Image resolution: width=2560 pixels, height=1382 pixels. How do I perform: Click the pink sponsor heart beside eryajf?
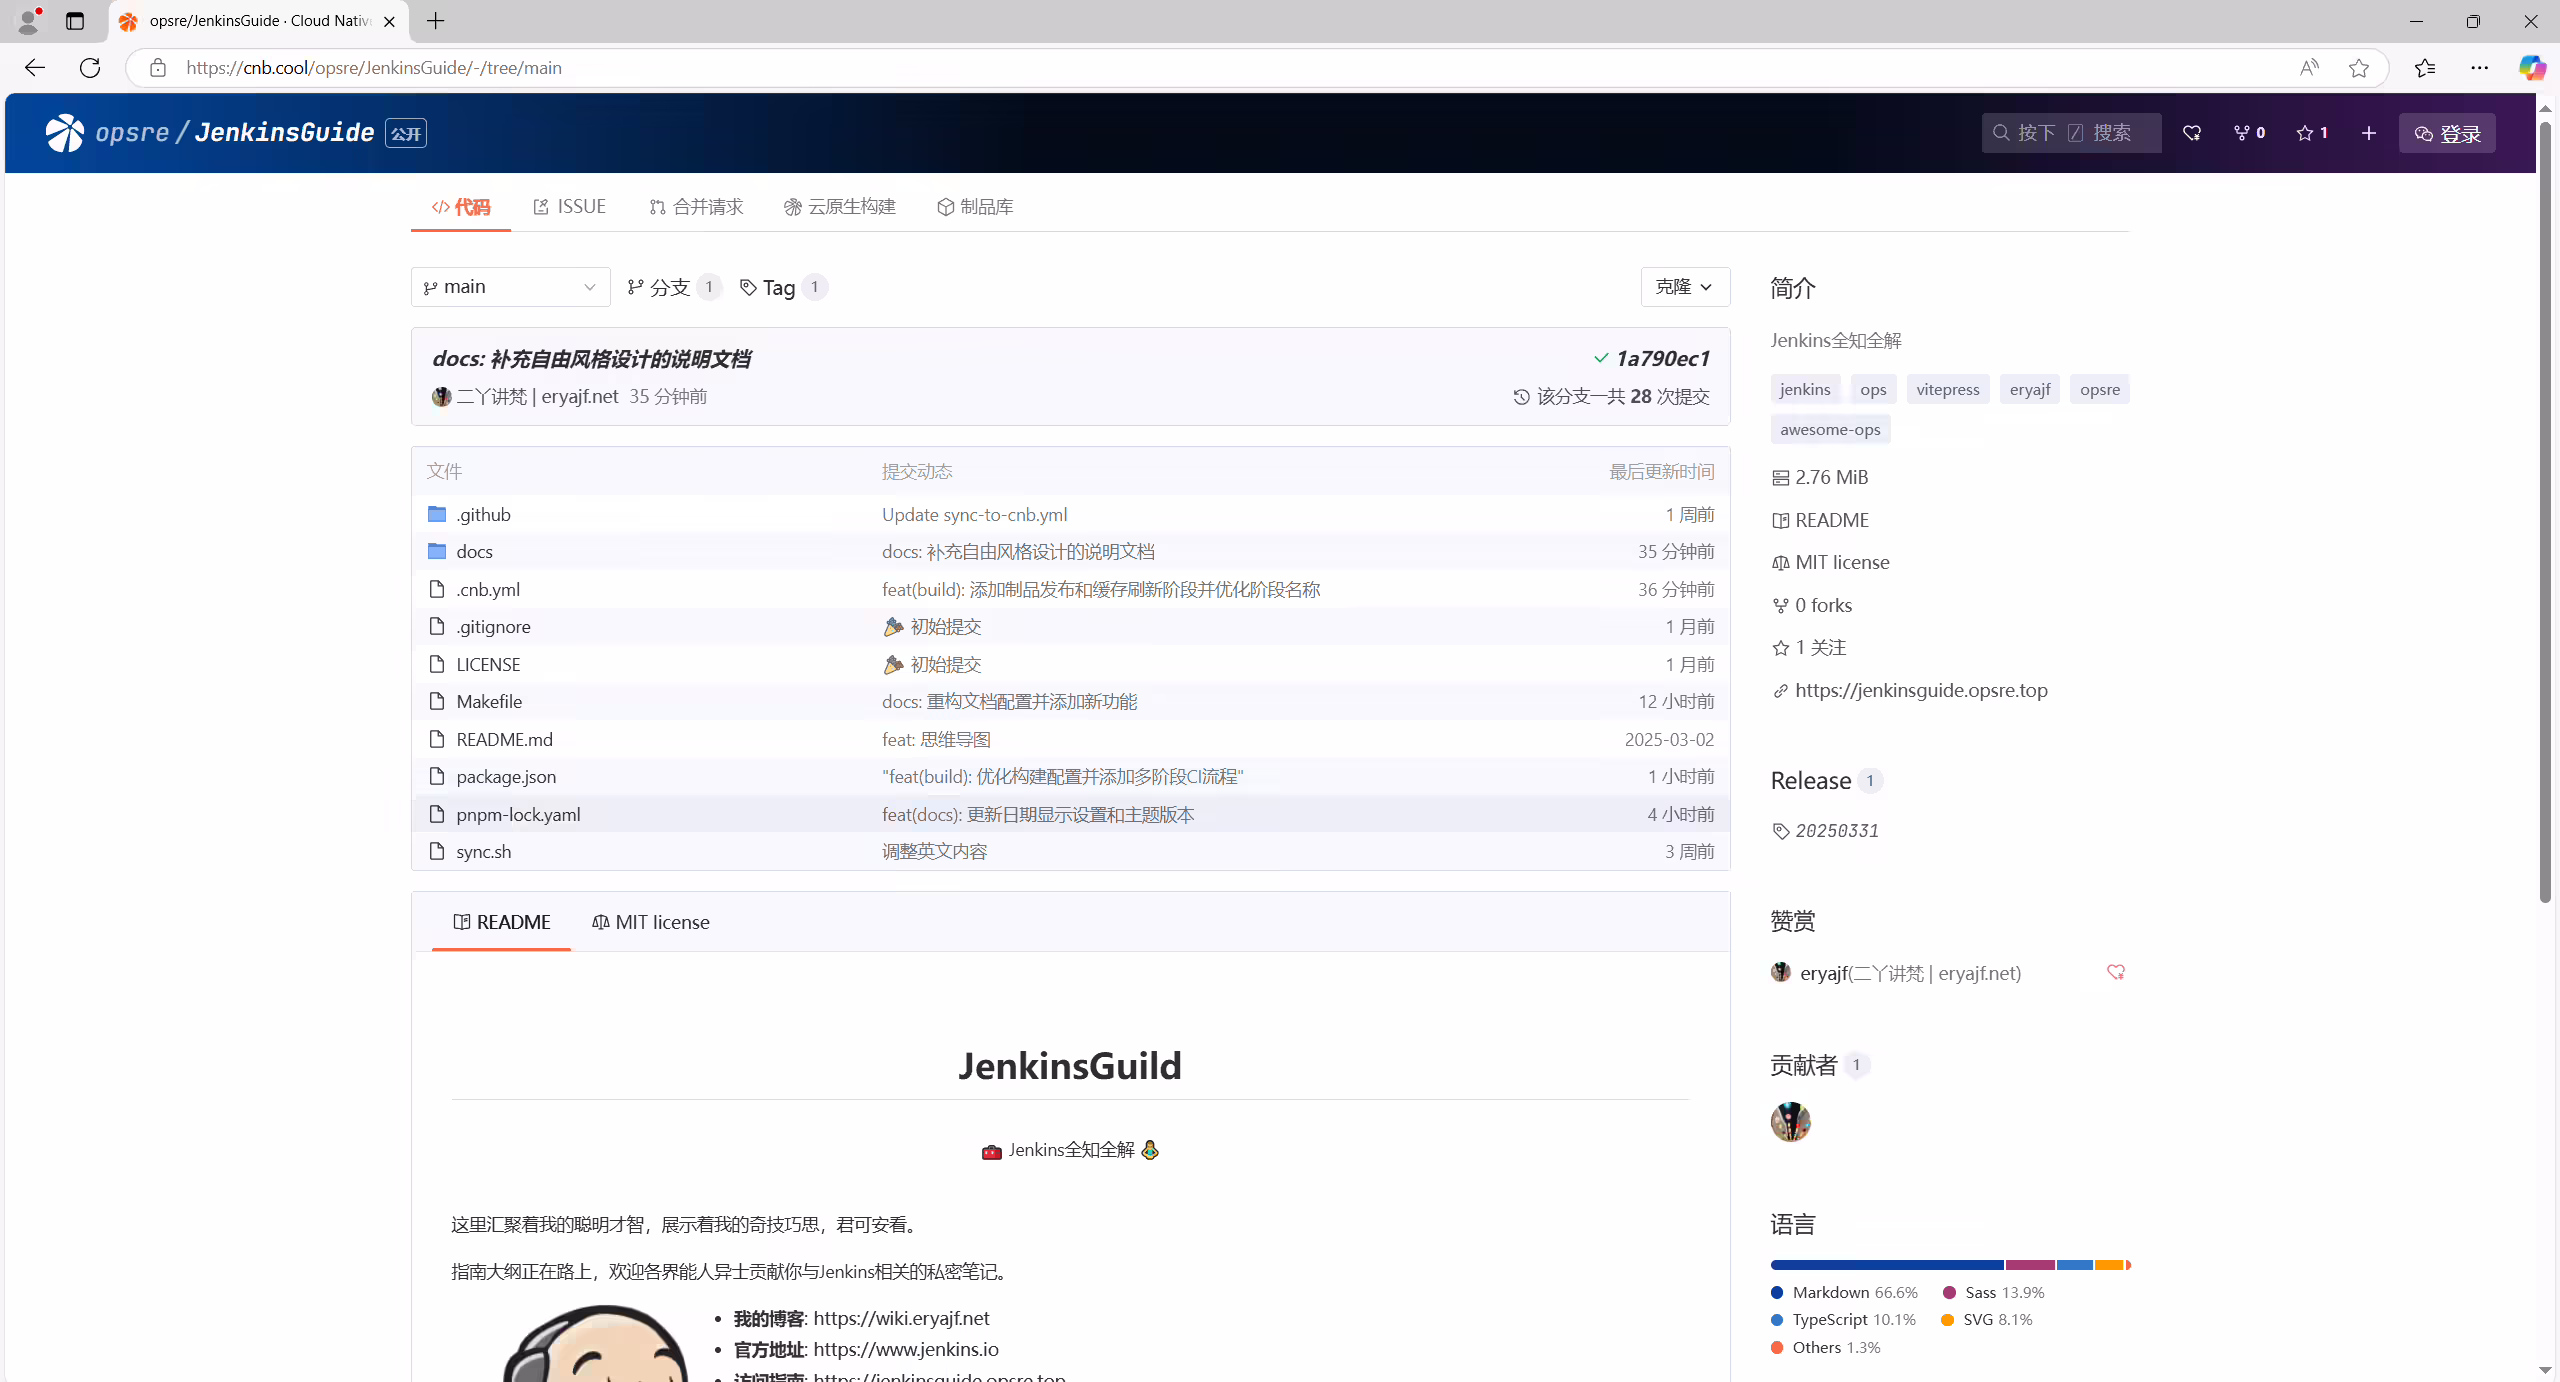2116,972
